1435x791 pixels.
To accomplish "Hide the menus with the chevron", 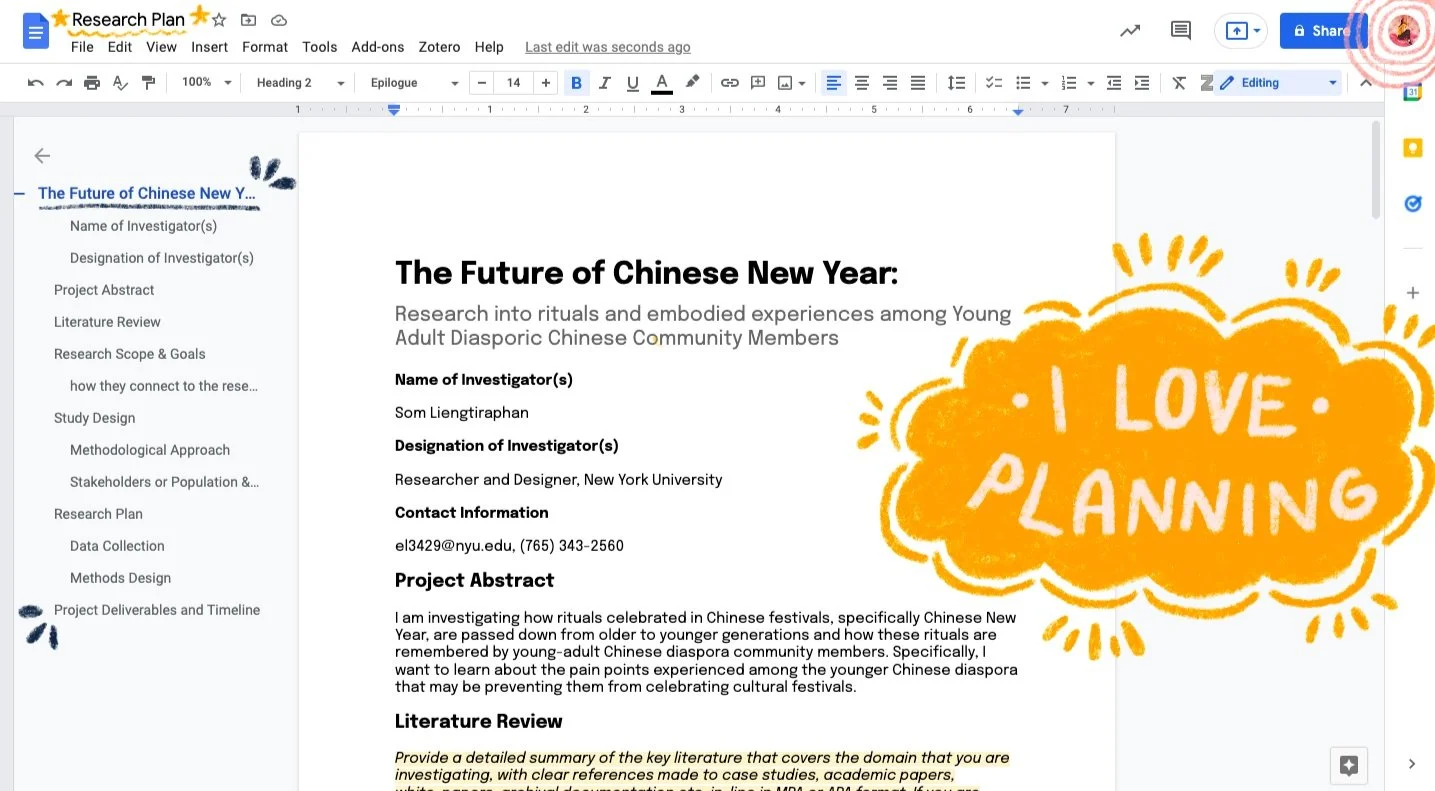I will pyautogui.click(x=1366, y=83).
